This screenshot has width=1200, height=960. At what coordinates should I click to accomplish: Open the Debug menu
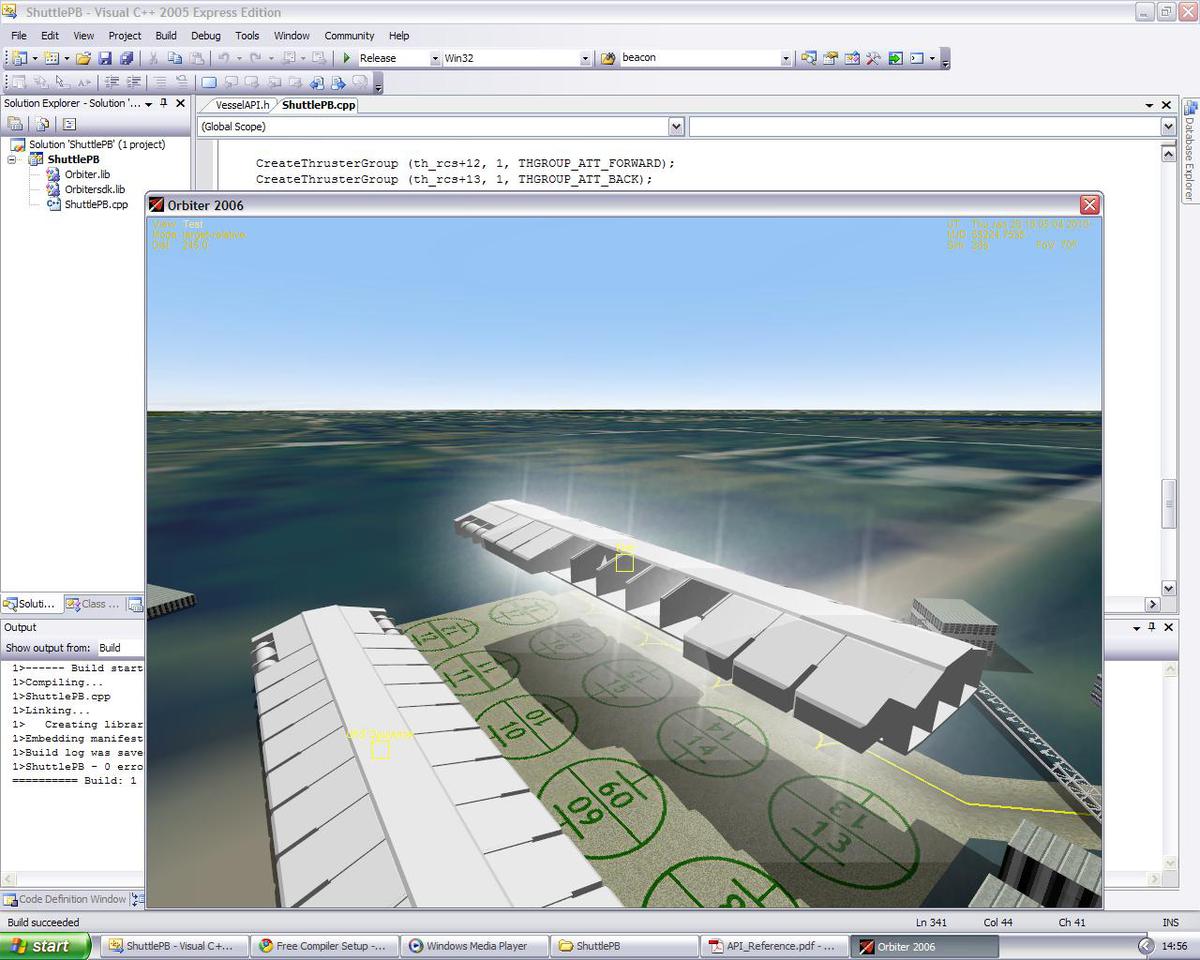pos(206,35)
